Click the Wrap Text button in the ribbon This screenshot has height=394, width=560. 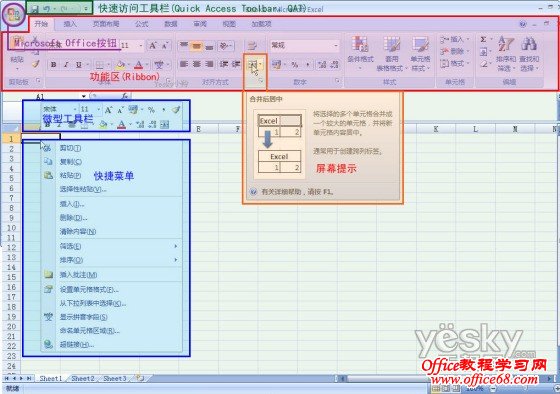pyautogui.click(x=252, y=45)
